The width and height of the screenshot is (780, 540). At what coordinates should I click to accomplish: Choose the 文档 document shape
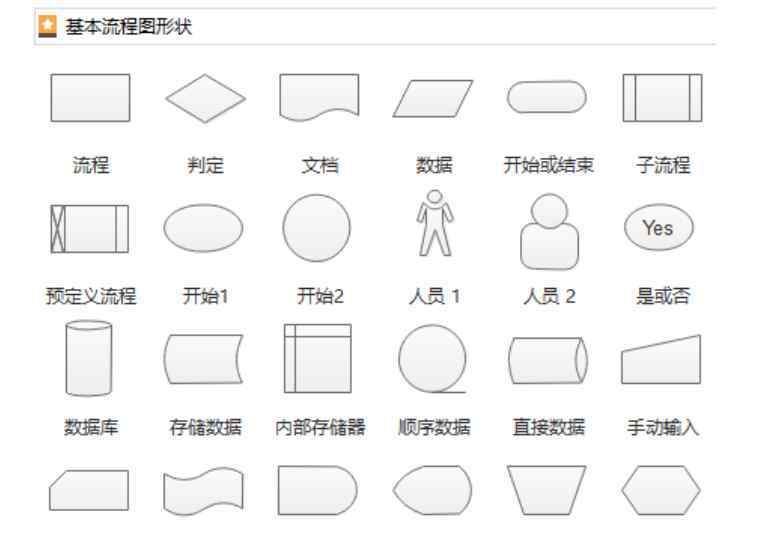(x=319, y=97)
